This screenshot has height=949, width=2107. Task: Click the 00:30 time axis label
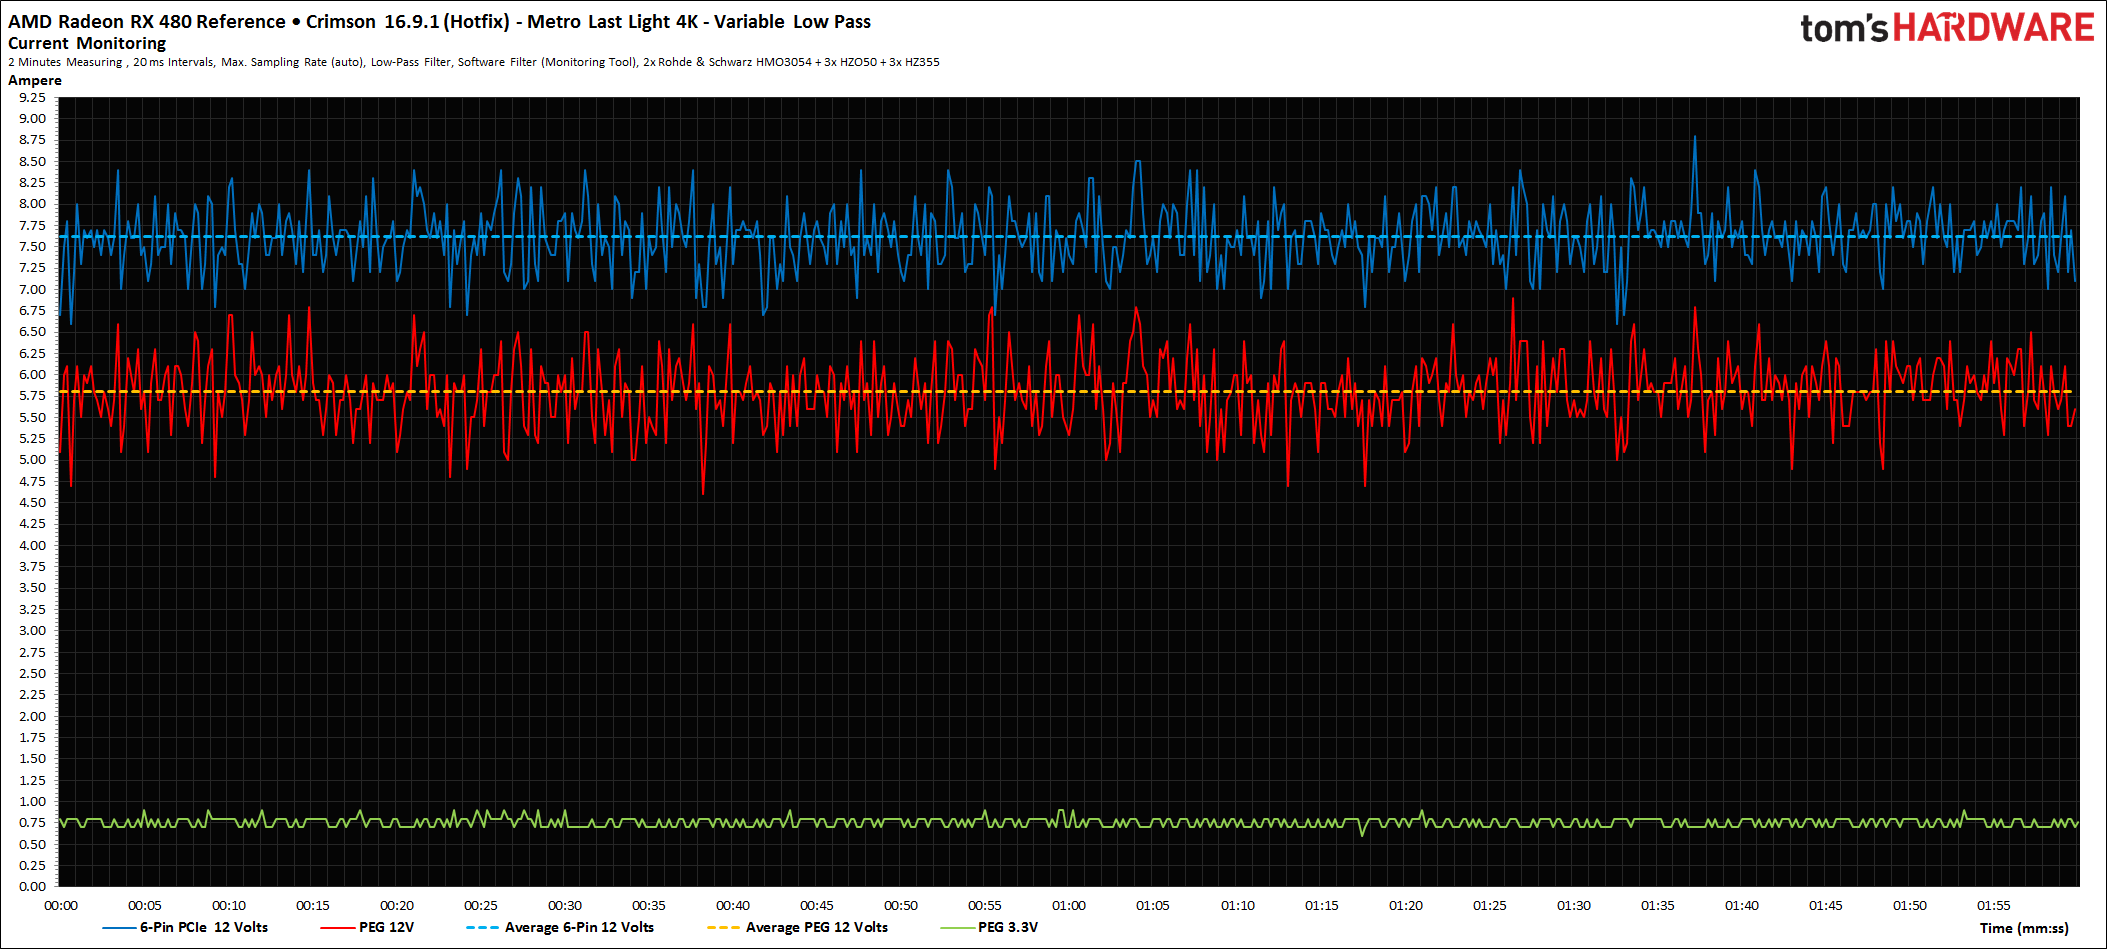click(565, 905)
